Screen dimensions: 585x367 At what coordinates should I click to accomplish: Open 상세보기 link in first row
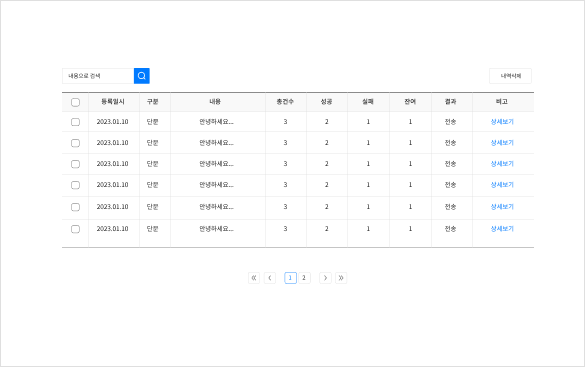(502, 122)
